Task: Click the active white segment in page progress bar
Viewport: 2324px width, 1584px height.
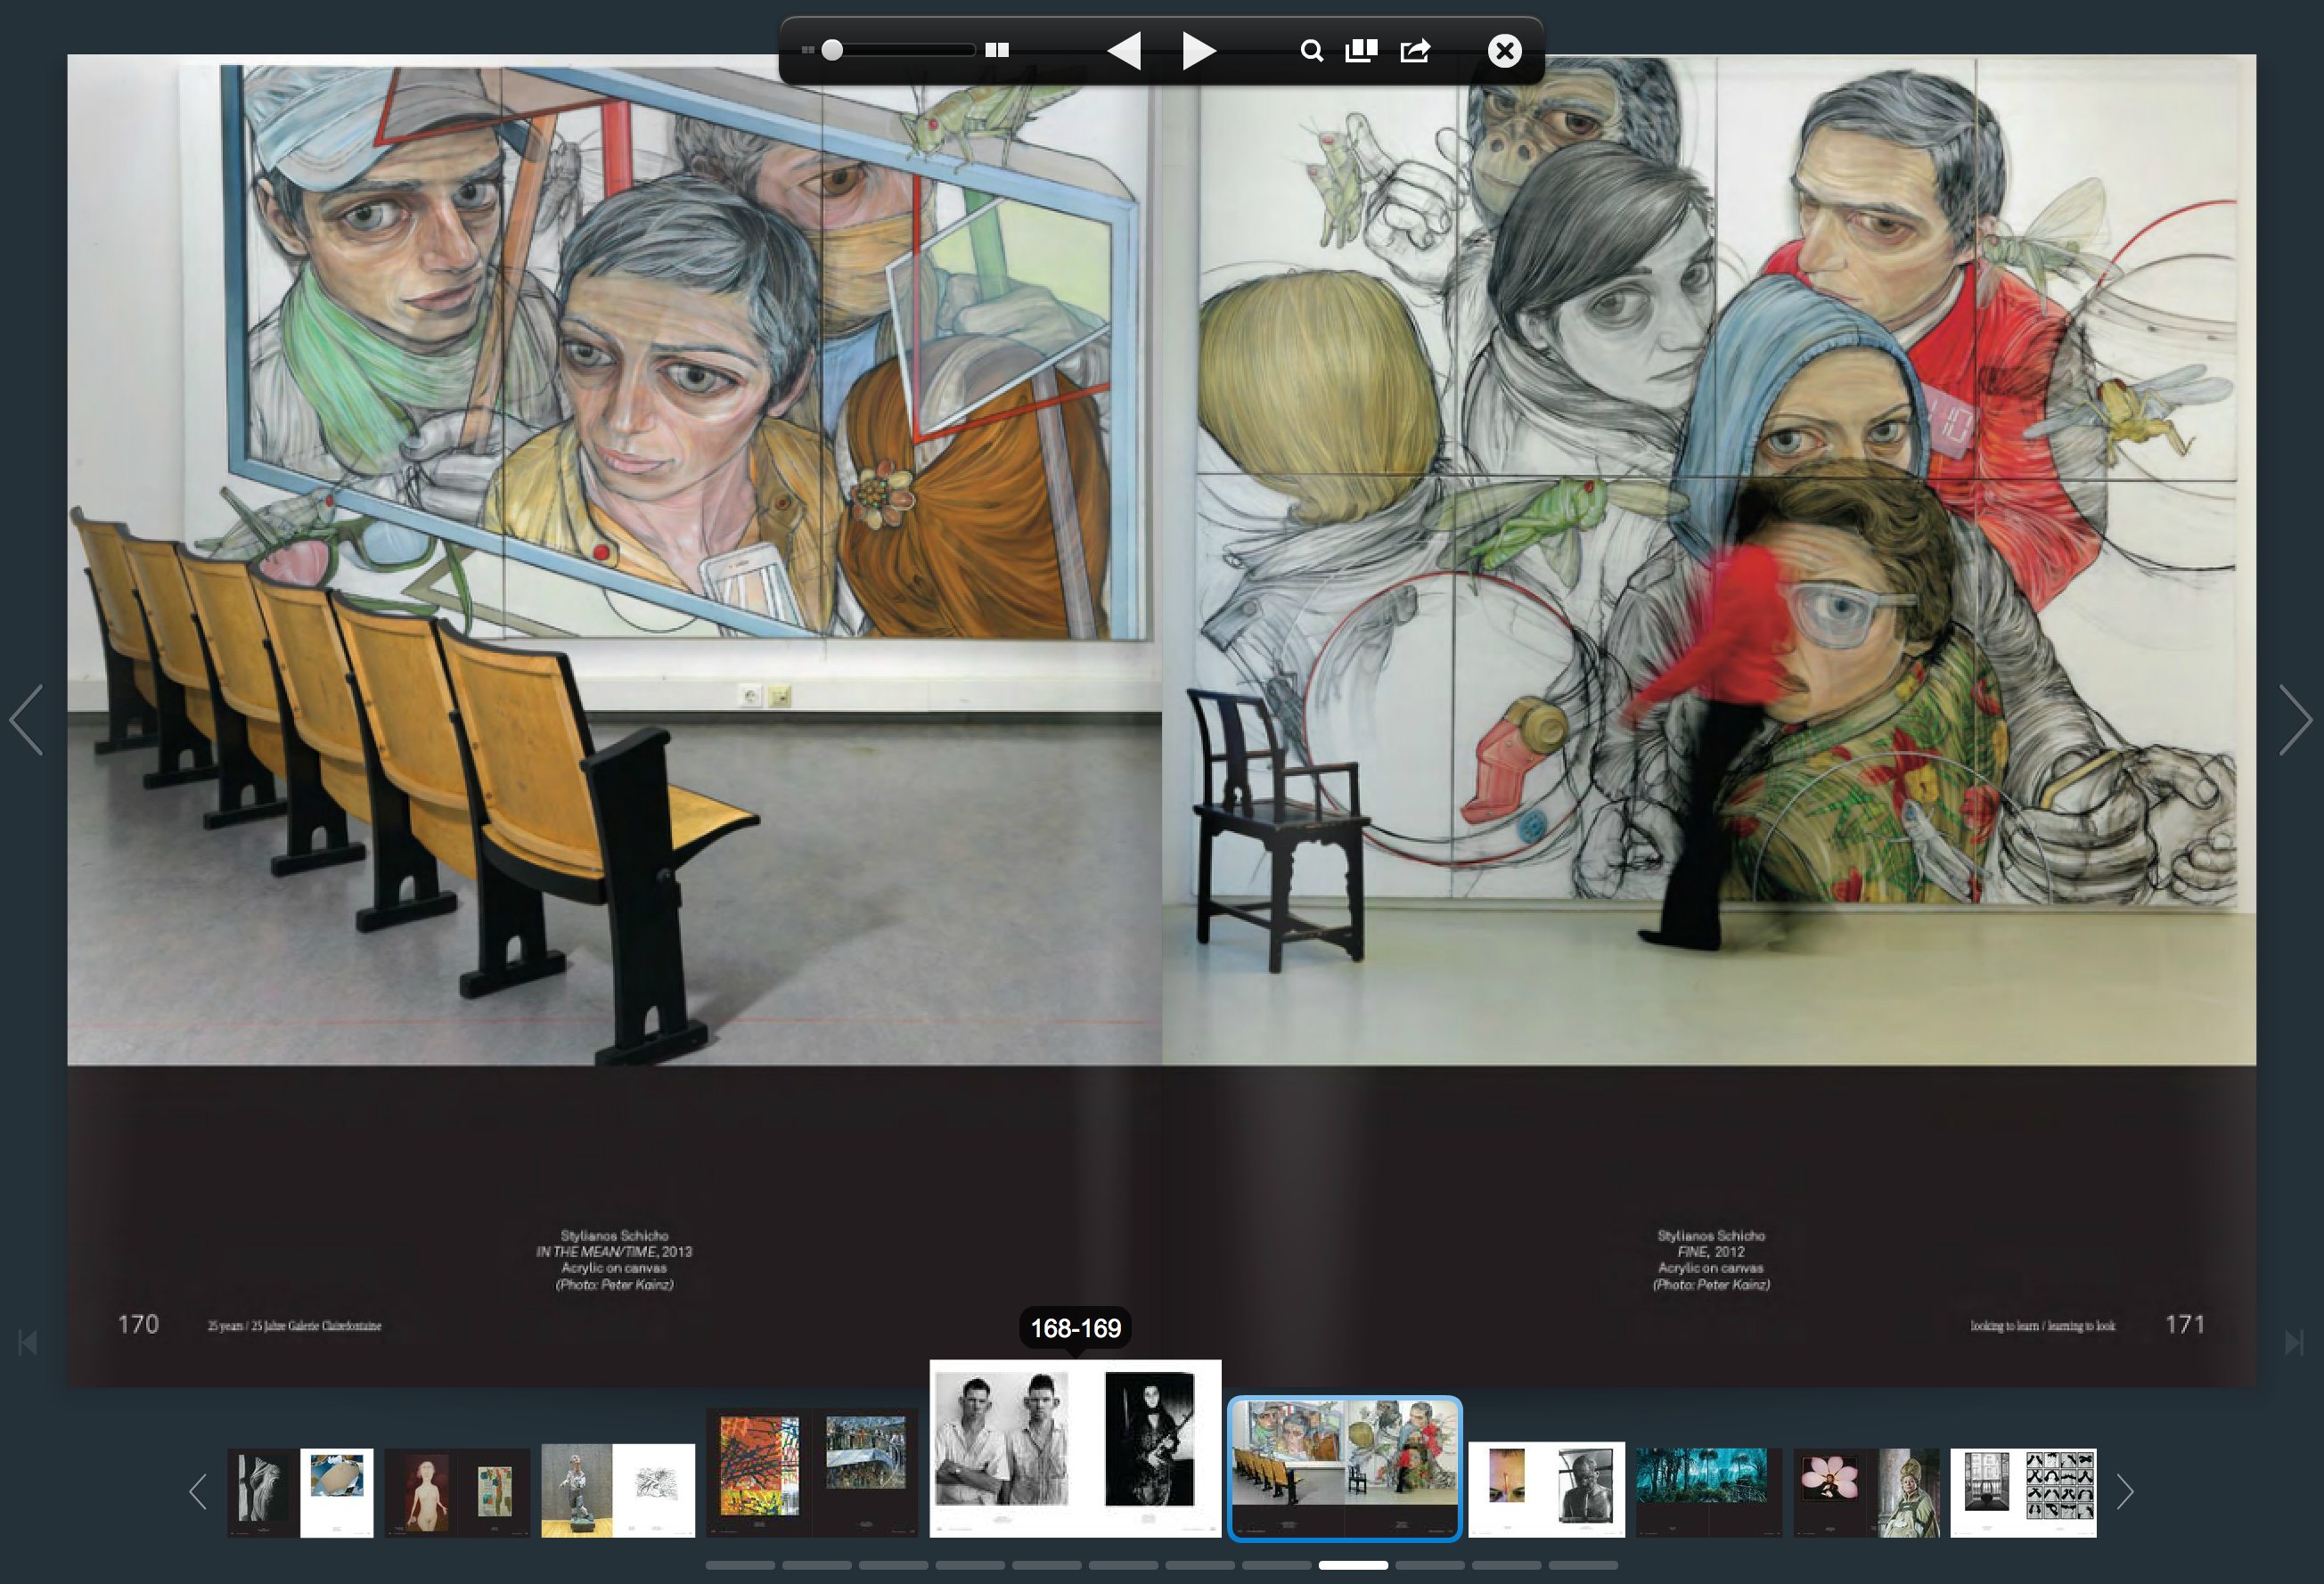Action: tap(1353, 1565)
